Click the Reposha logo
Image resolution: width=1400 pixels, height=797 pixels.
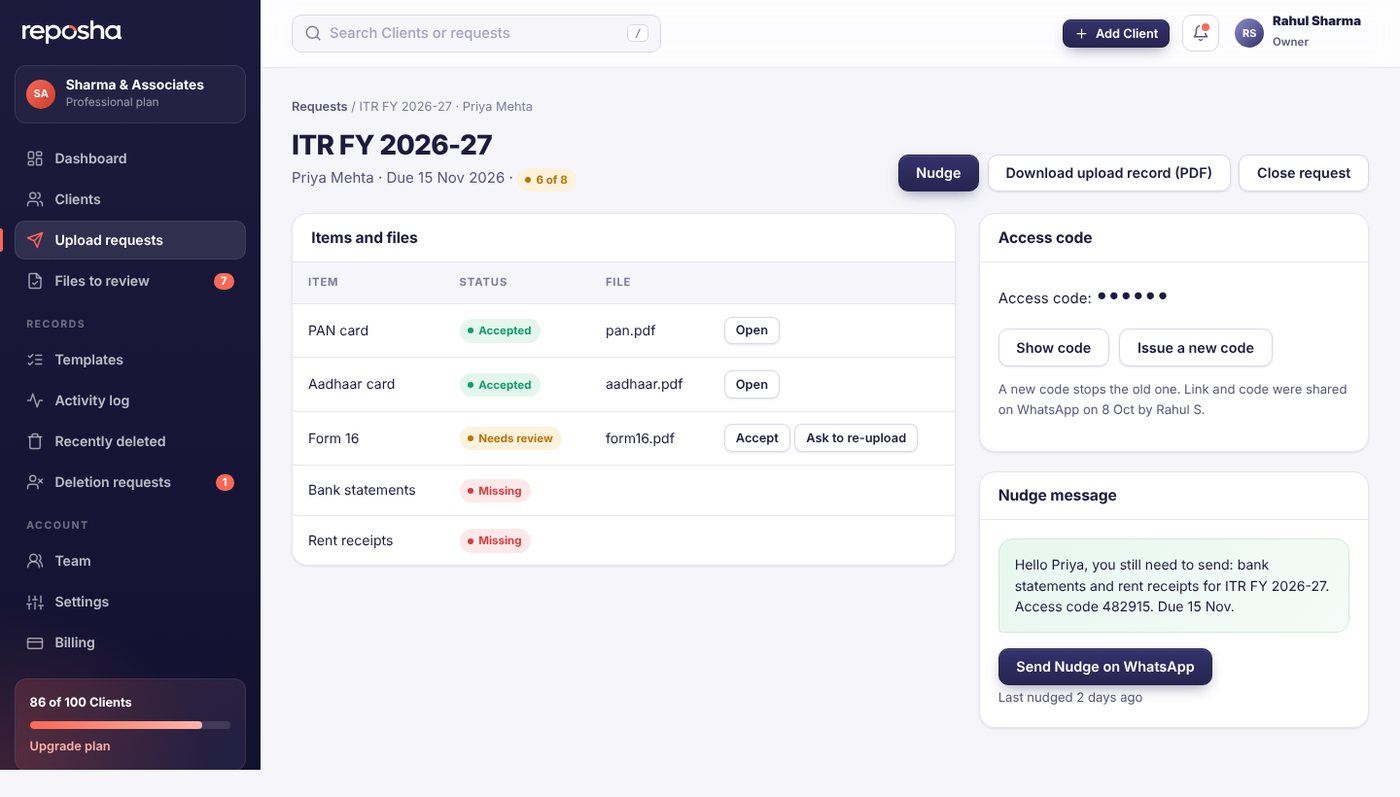pos(71,32)
